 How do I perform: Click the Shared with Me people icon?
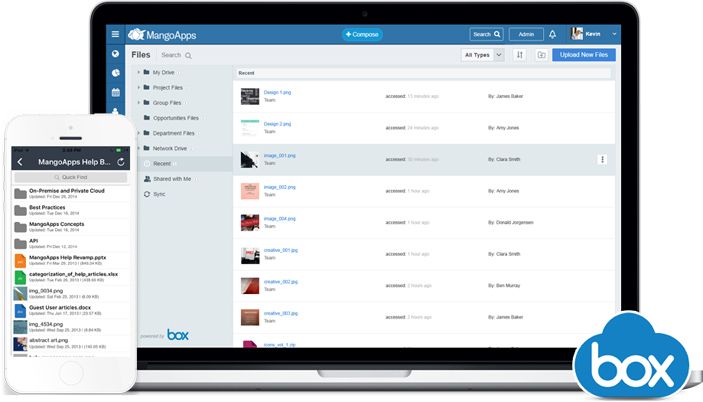147,179
